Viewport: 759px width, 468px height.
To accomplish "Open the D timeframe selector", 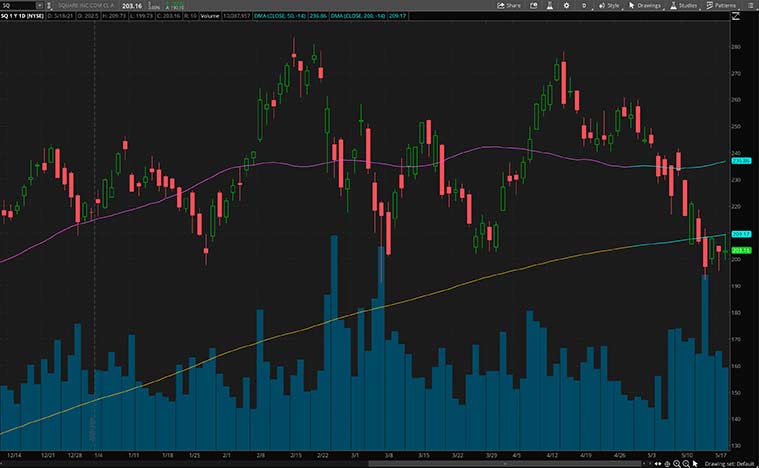I will (x=586, y=5).
